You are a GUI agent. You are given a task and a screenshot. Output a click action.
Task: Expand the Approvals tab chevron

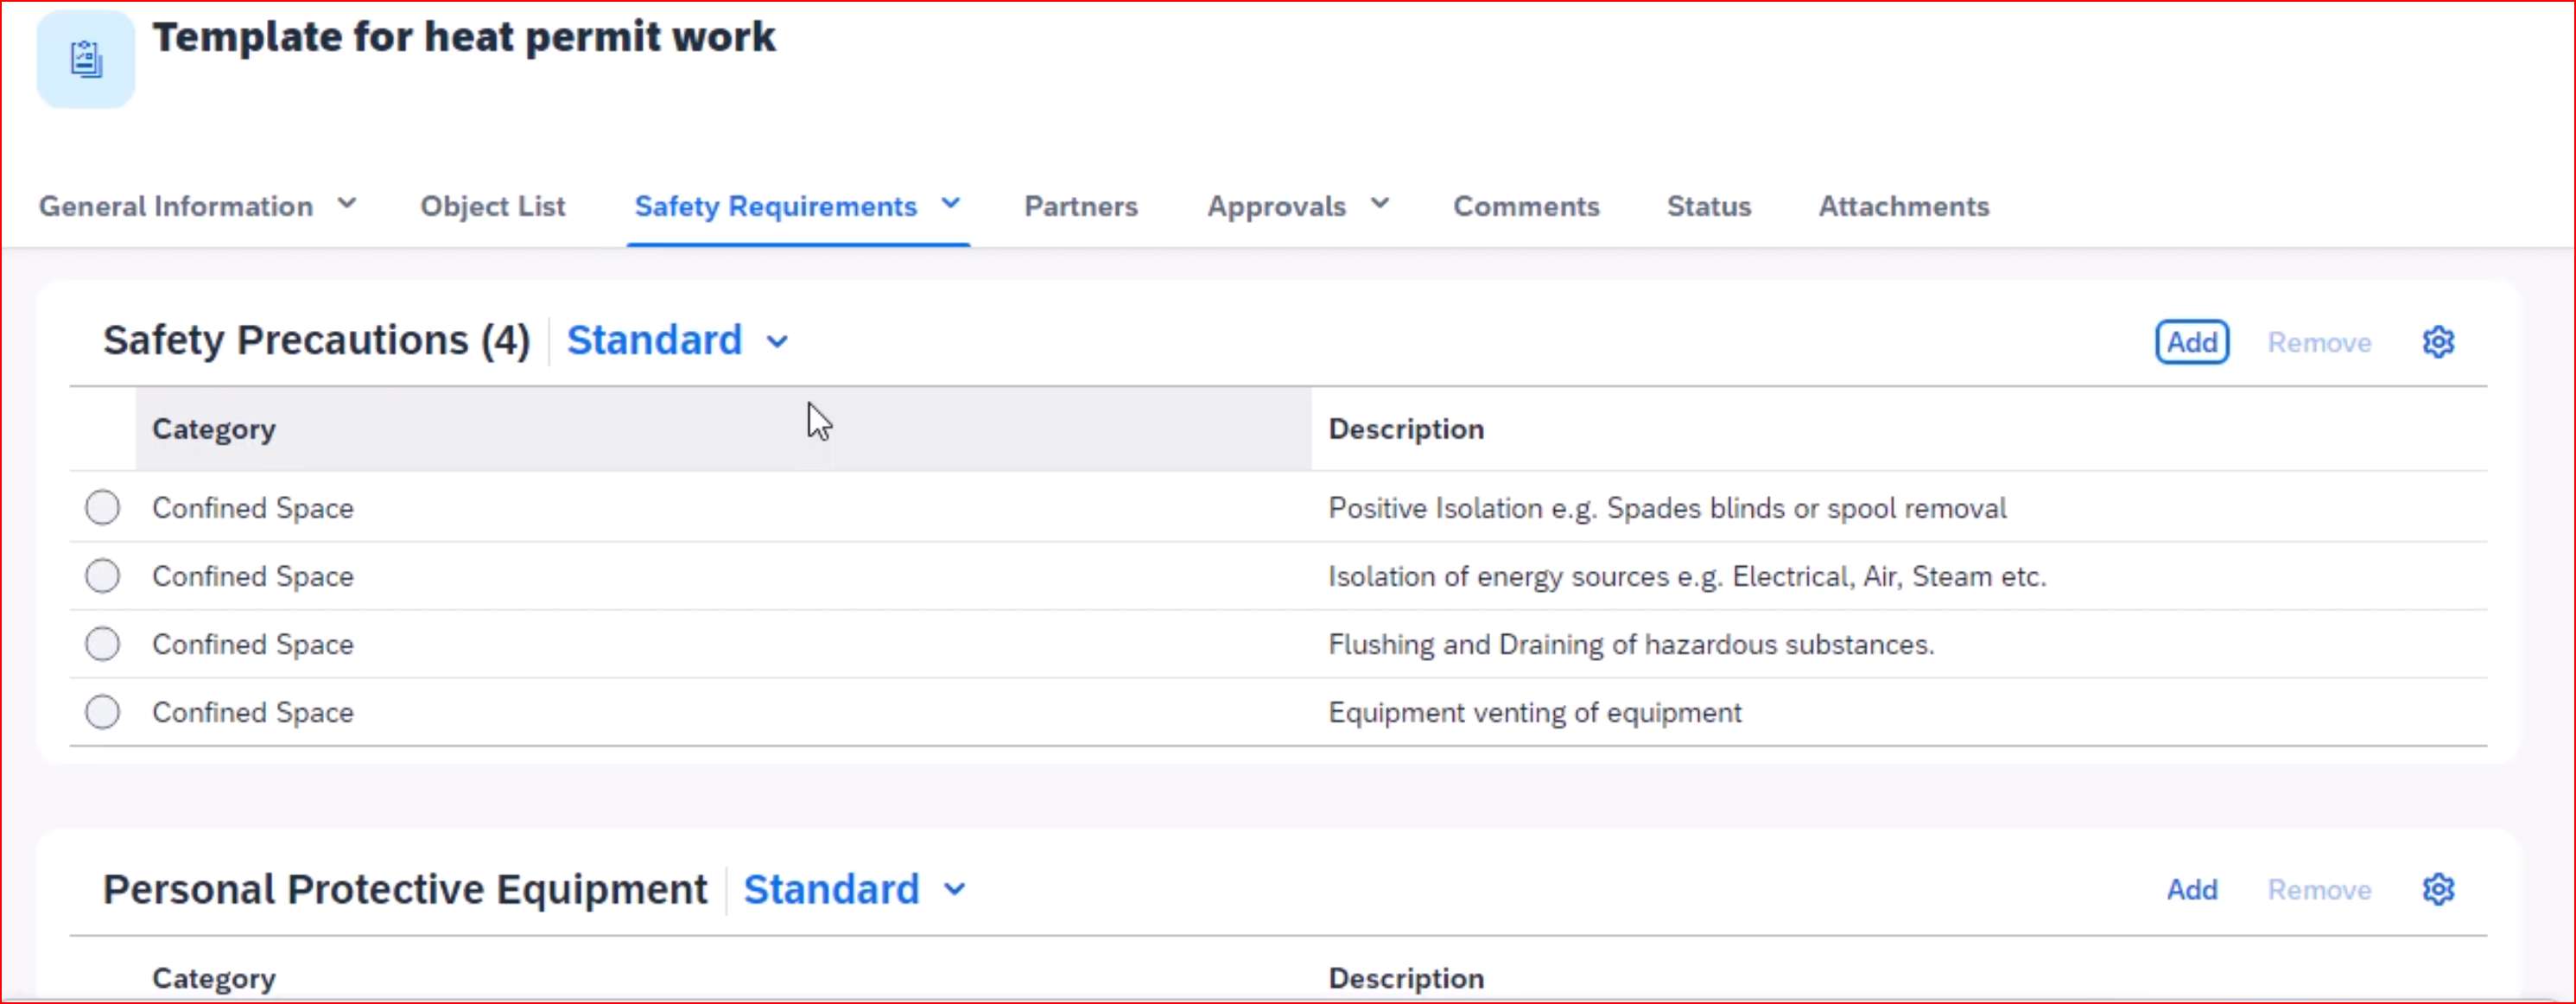(1380, 204)
